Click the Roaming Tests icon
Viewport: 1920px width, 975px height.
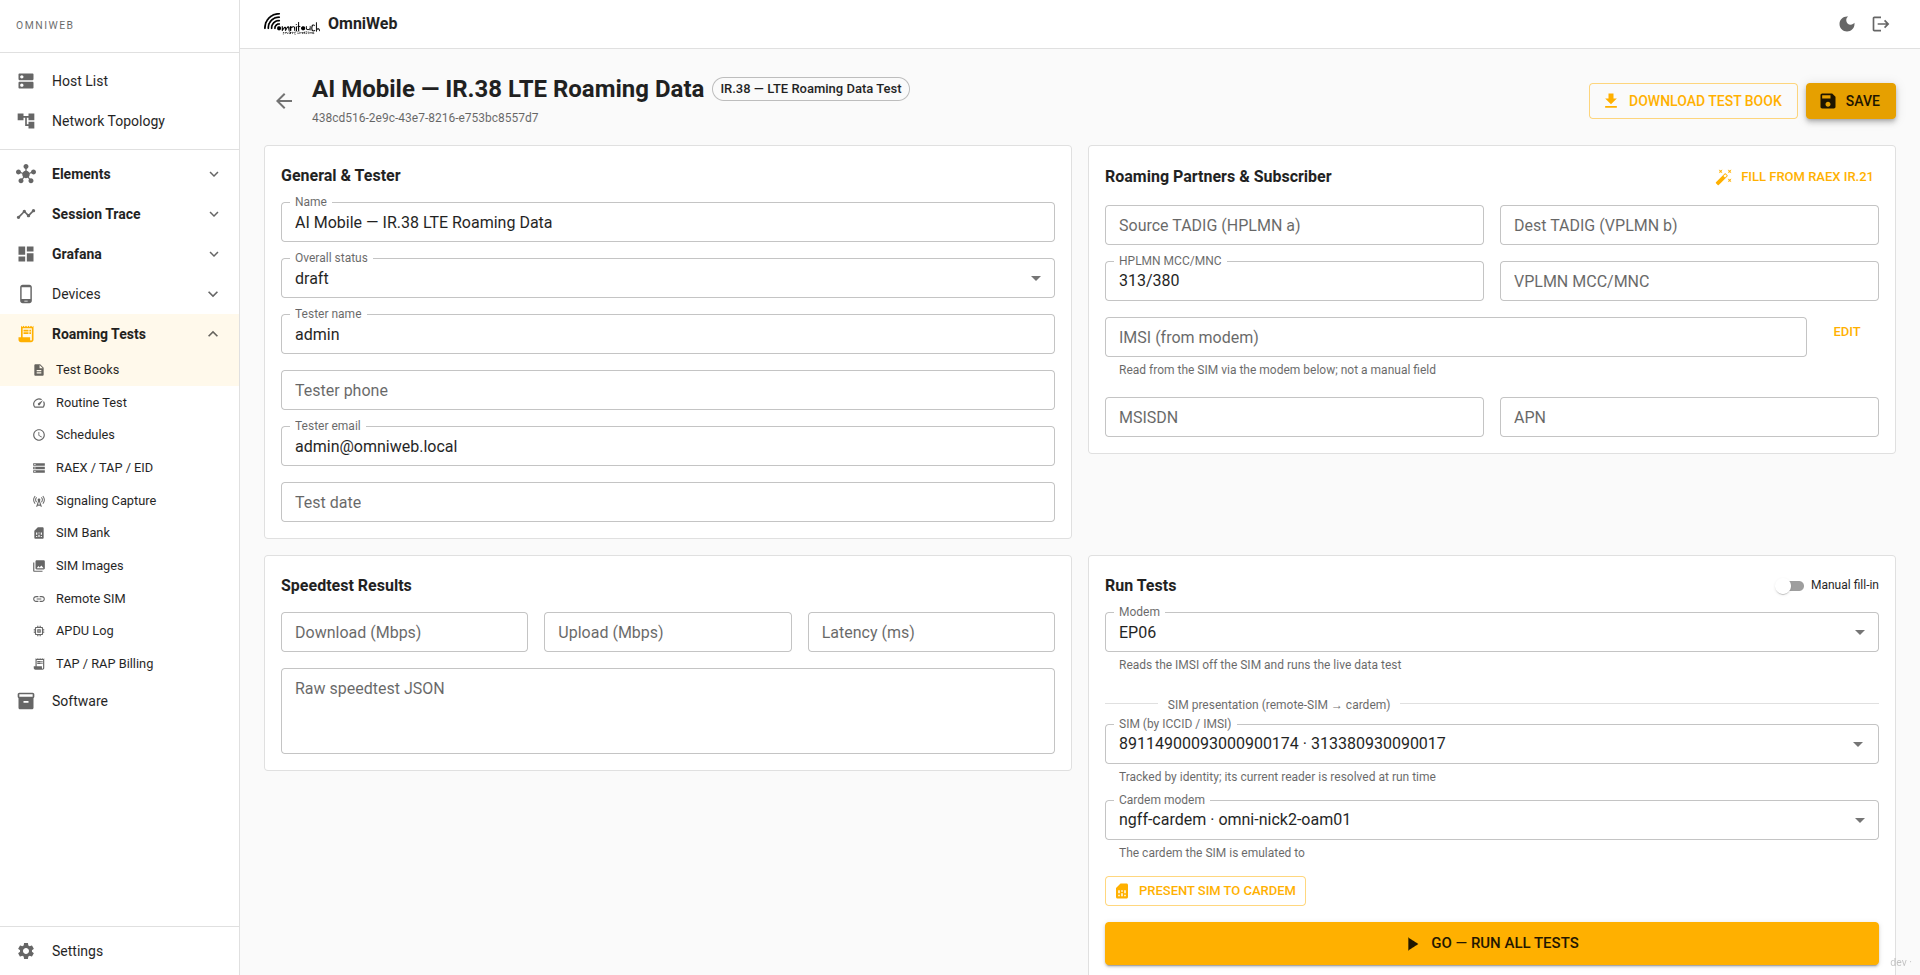click(26, 334)
